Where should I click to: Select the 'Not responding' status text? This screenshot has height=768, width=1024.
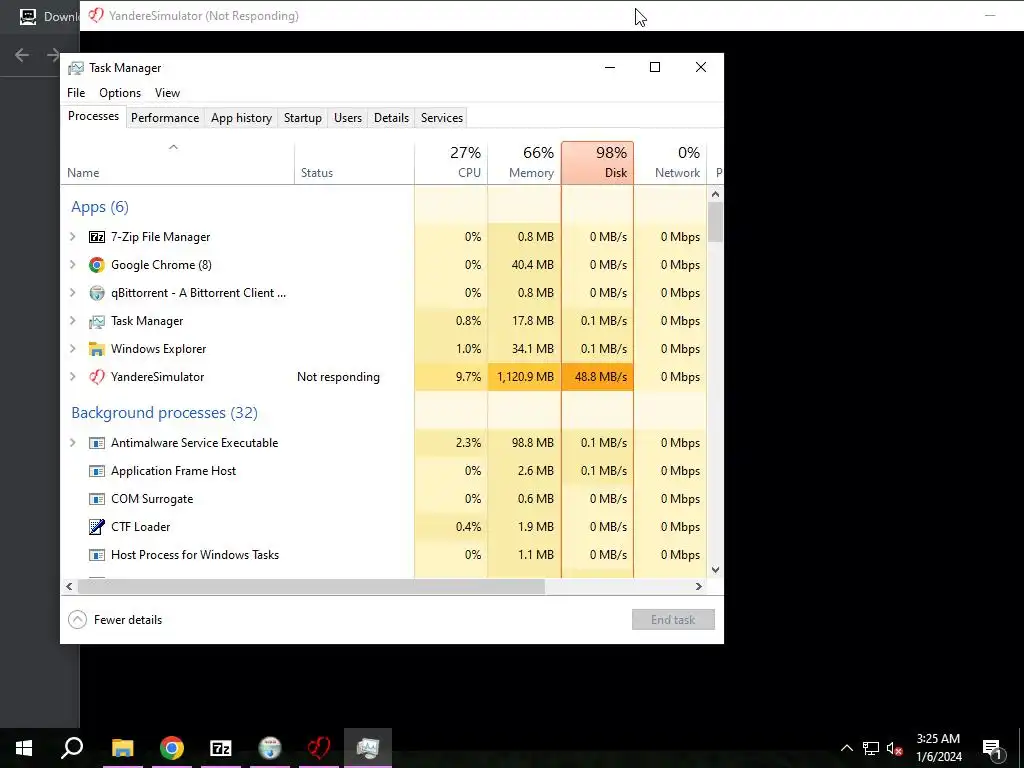coord(338,377)
